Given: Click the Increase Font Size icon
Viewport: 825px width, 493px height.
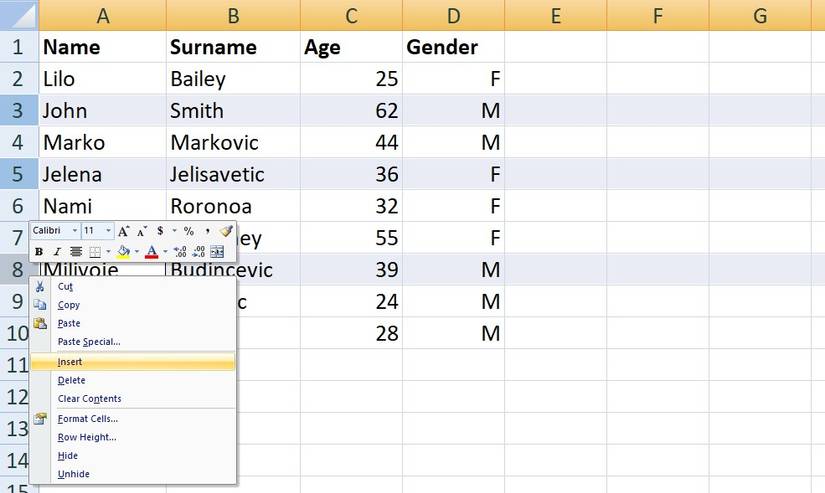Looking at the screenshot, I should tap(124, 231).
